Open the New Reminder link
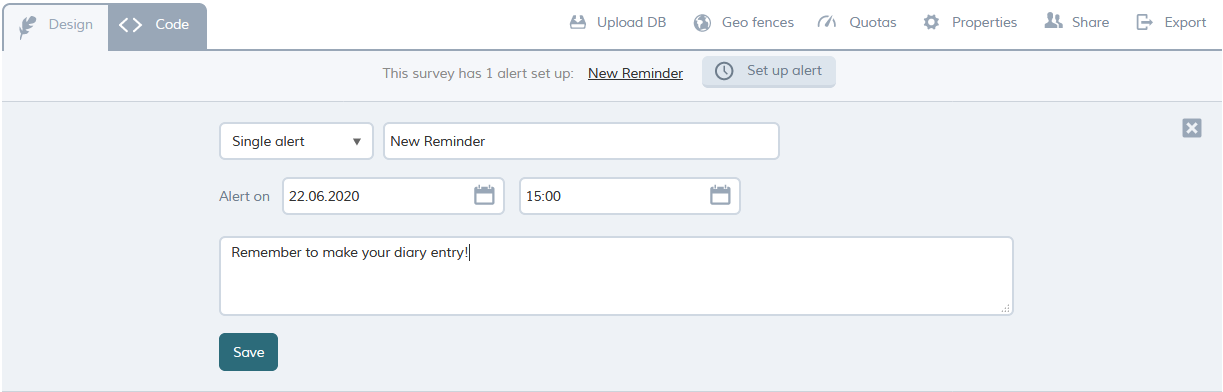The height and width of the screenshot is (392, 1223). 635,73
